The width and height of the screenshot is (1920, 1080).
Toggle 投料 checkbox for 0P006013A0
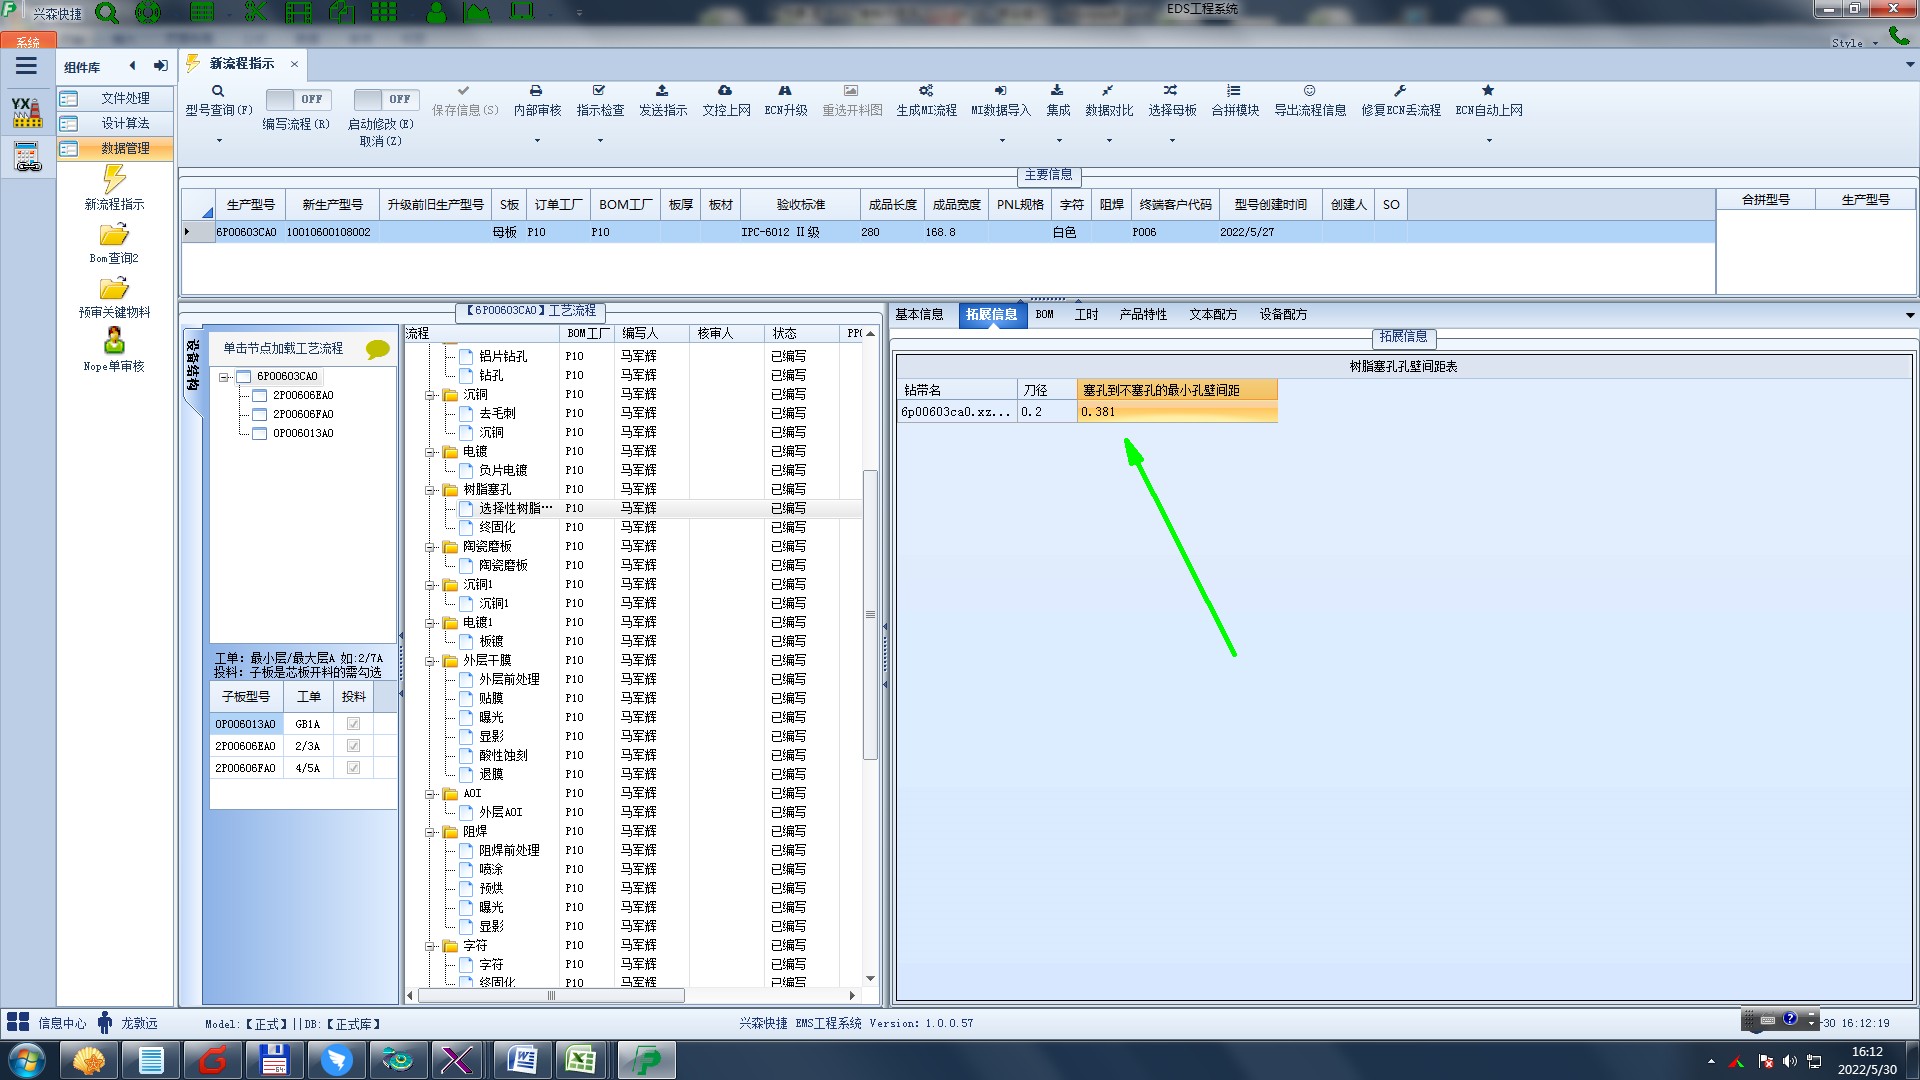pyautogui.click(x=353, y=724)
